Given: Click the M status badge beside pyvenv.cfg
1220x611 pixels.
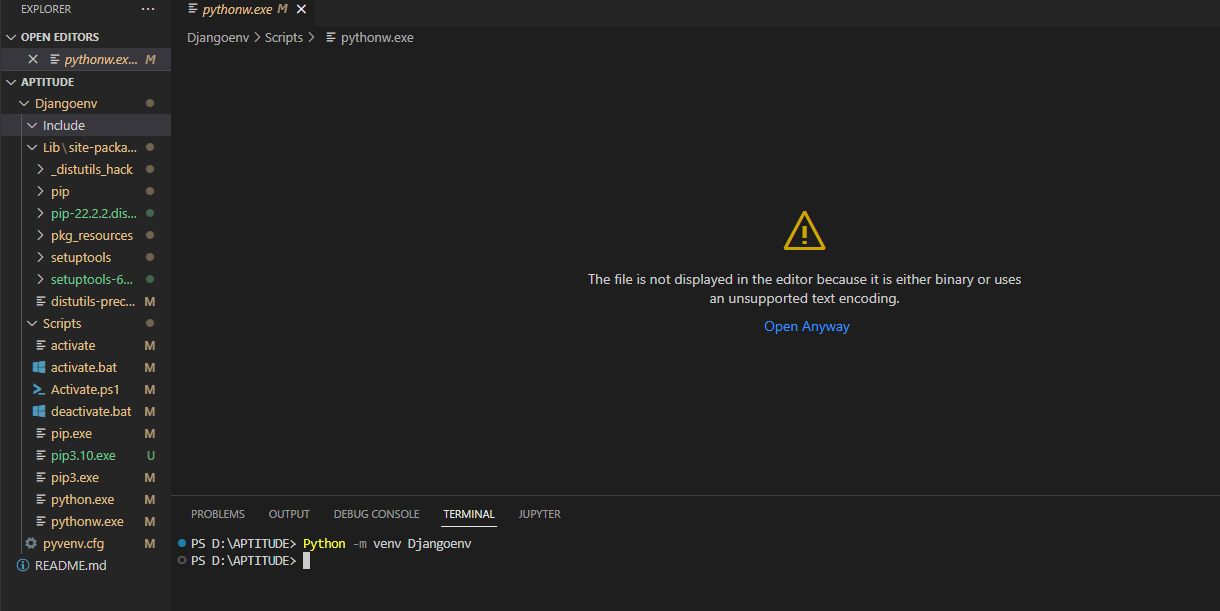Looking at the screenshot, I should [x=150, y=543].
